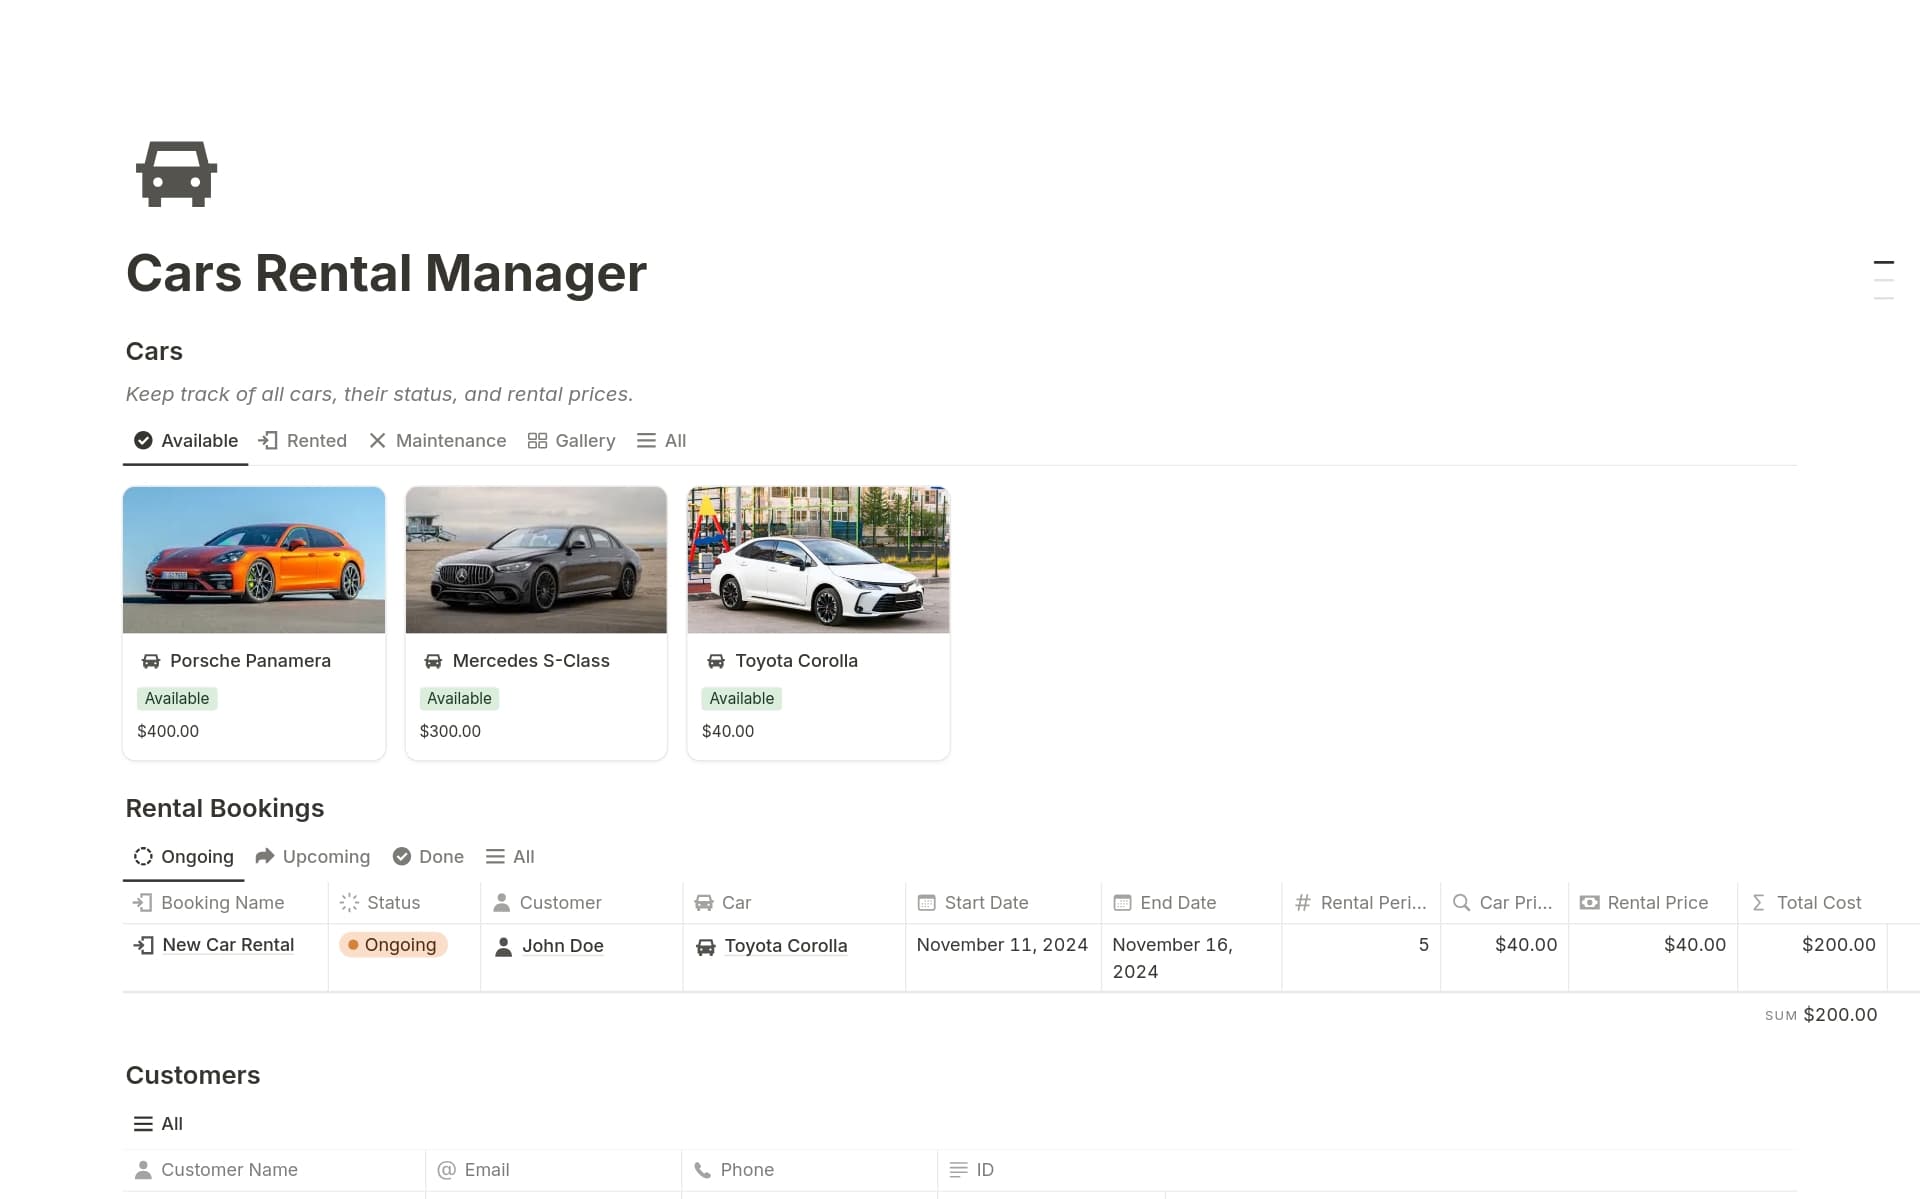
Task: Click the banknote icon on the Rental Price column
Action: [x=1590, y=902]
